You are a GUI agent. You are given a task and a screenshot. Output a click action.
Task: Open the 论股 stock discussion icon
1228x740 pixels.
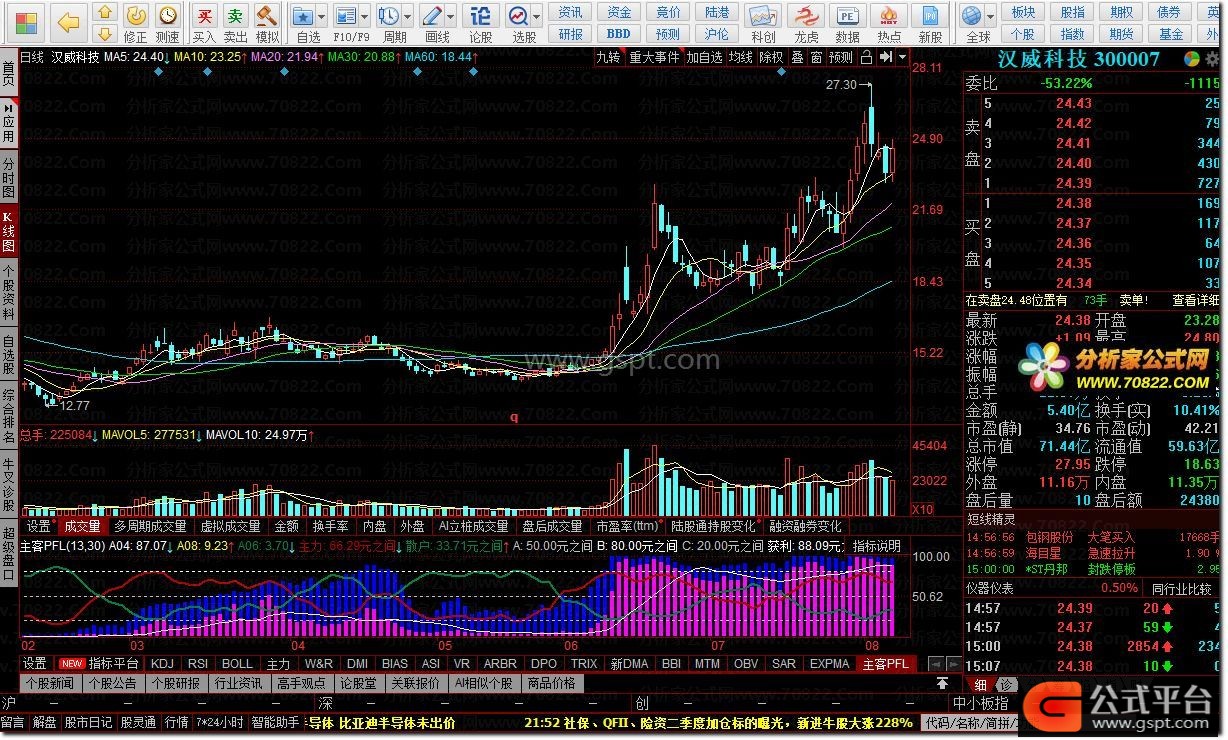coord(480,16)
